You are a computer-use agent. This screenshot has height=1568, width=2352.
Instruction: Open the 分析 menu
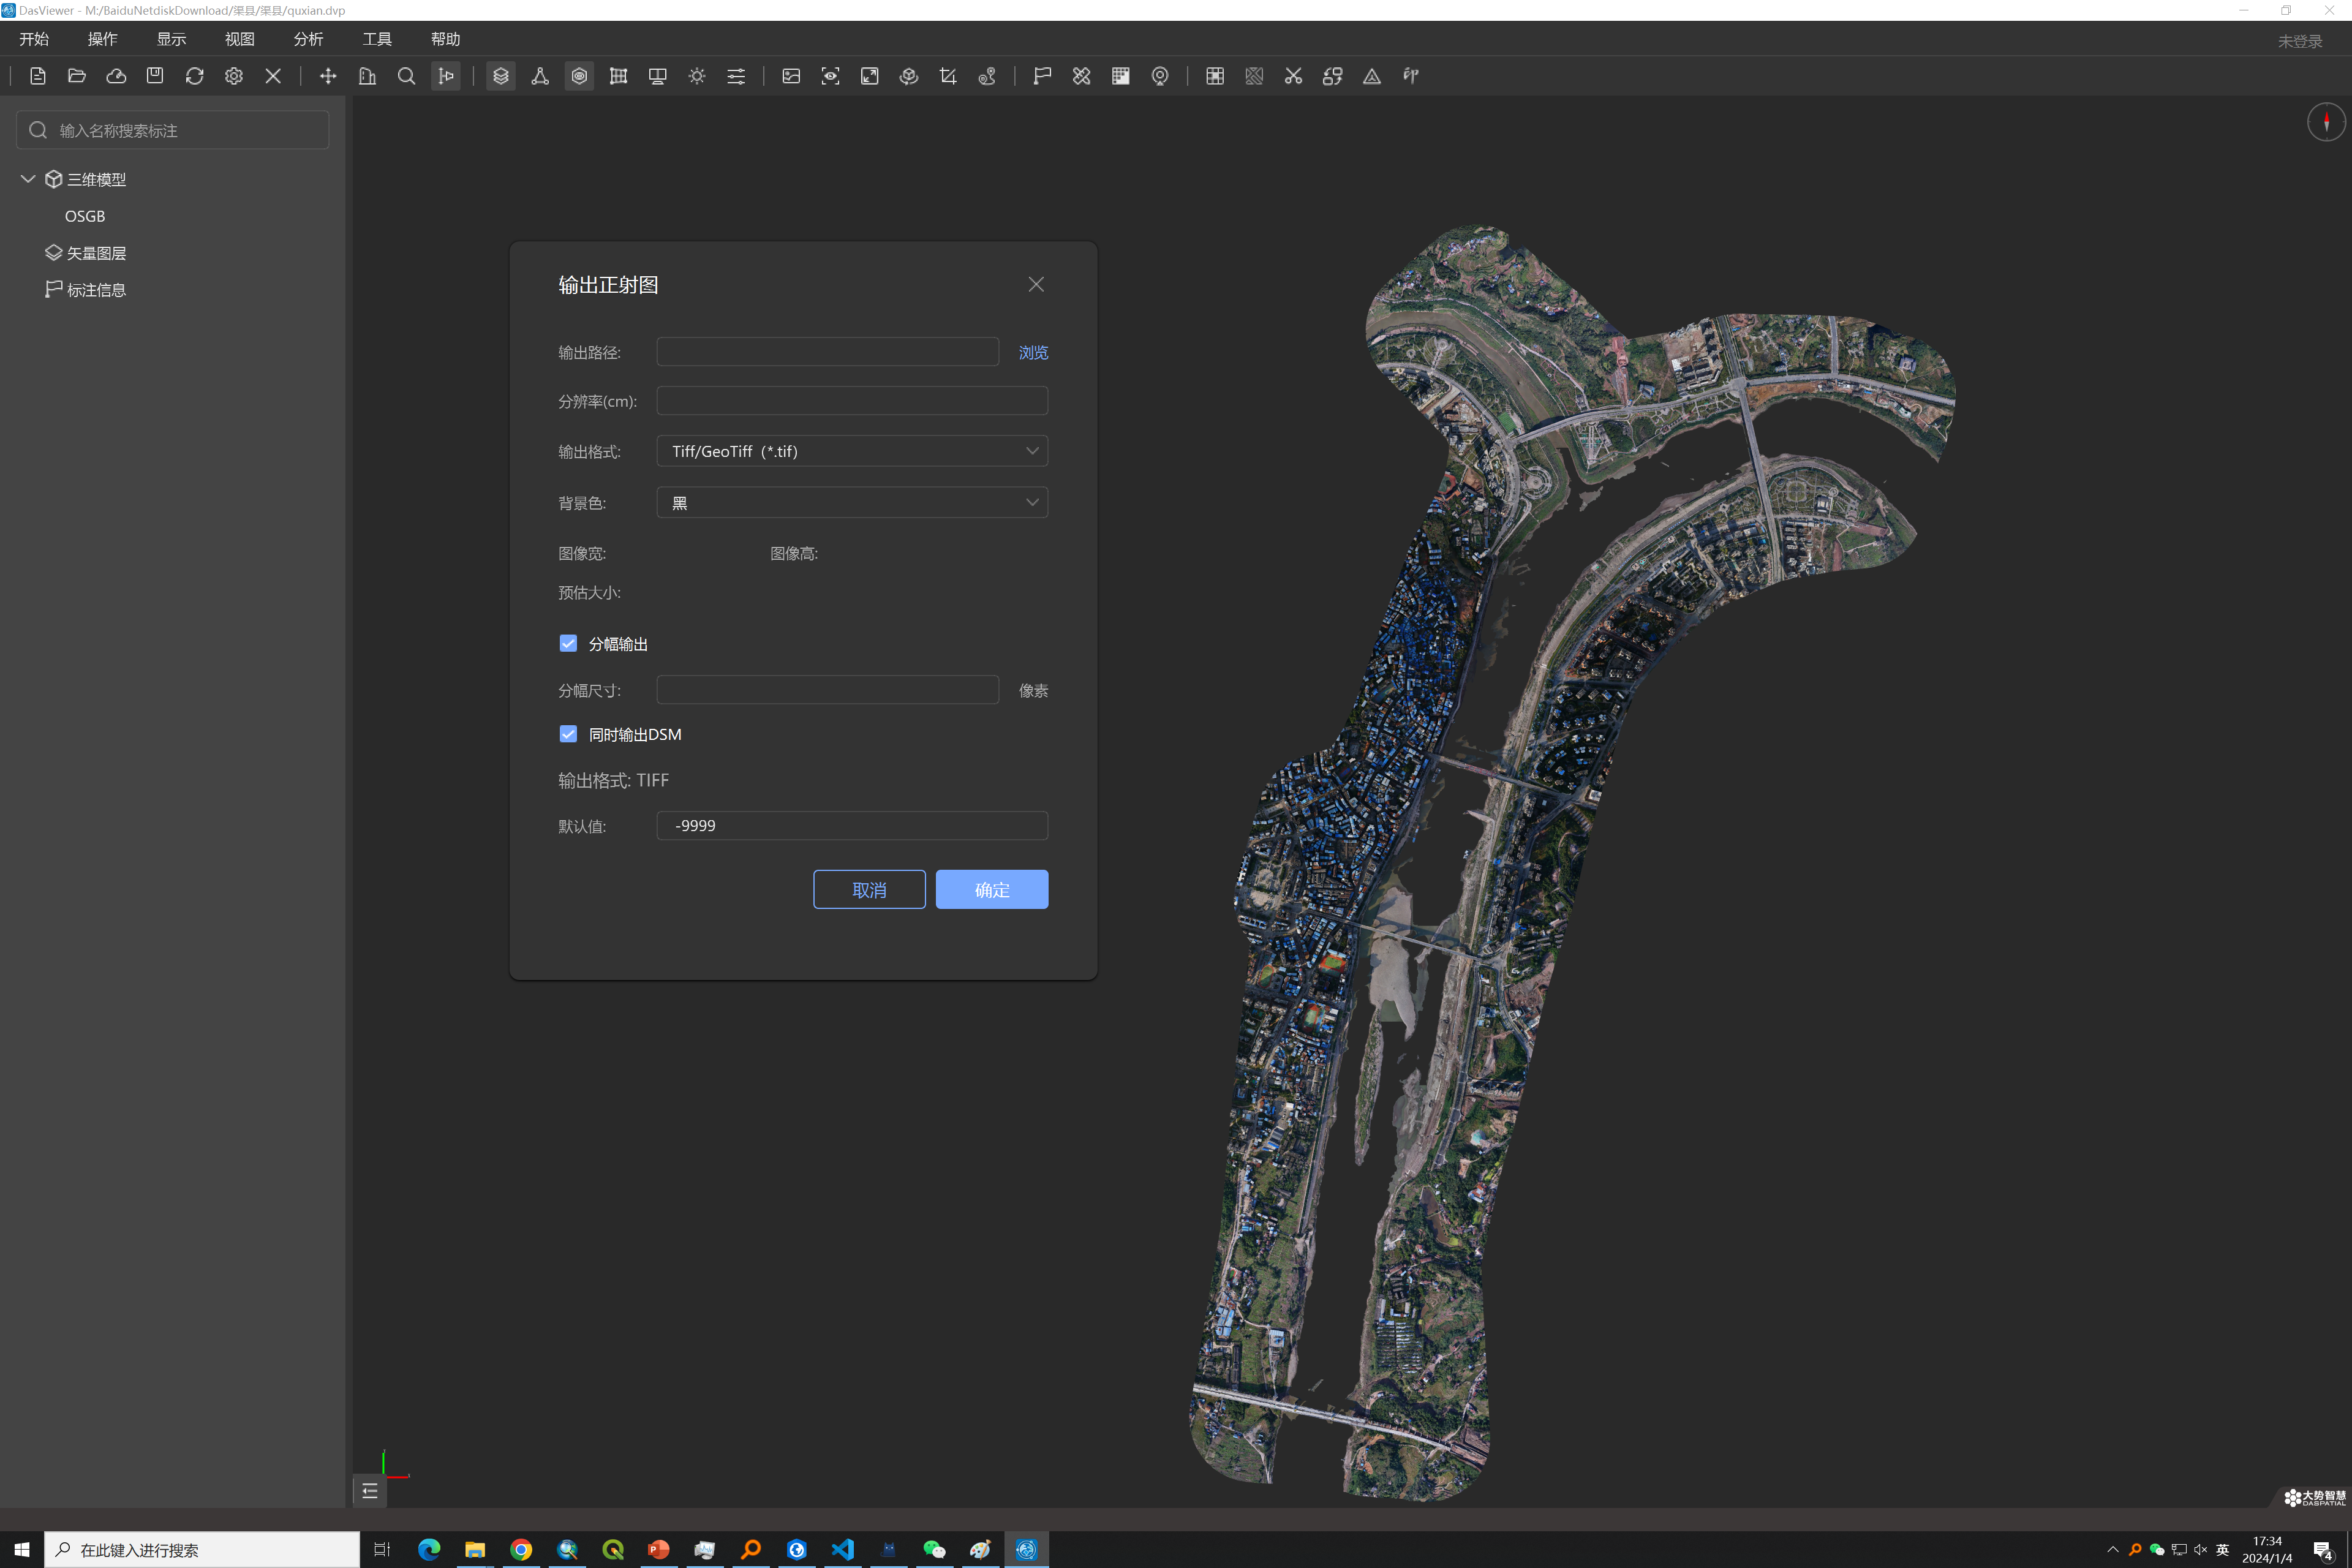click(x=309, y=39)
